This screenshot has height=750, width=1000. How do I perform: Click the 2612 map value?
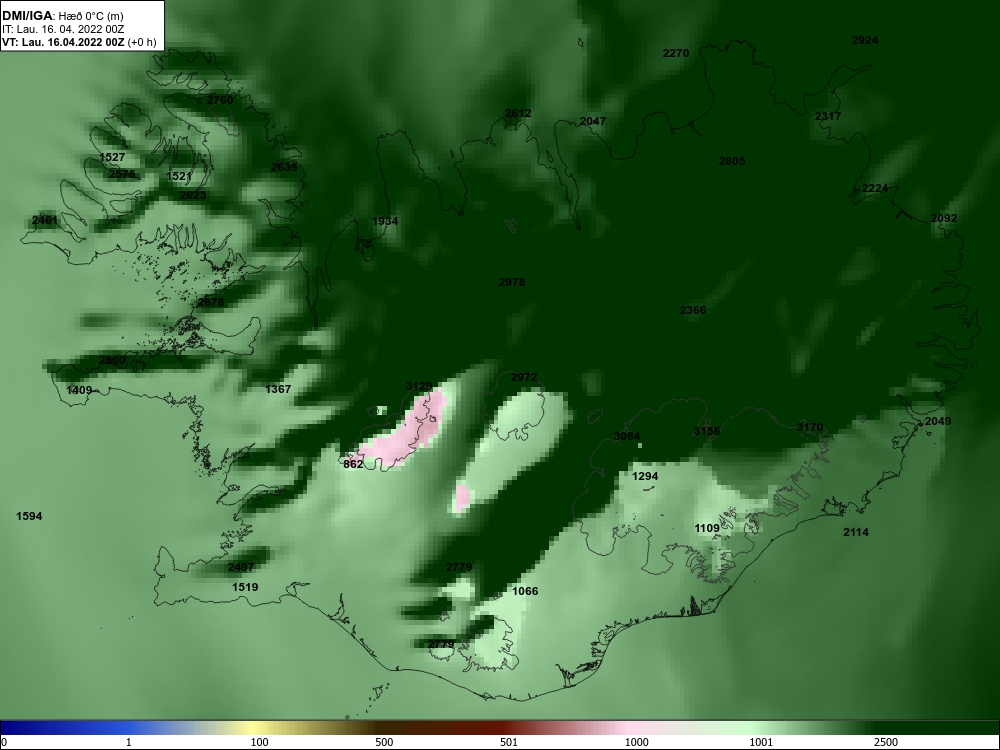(x=518, y=114)
